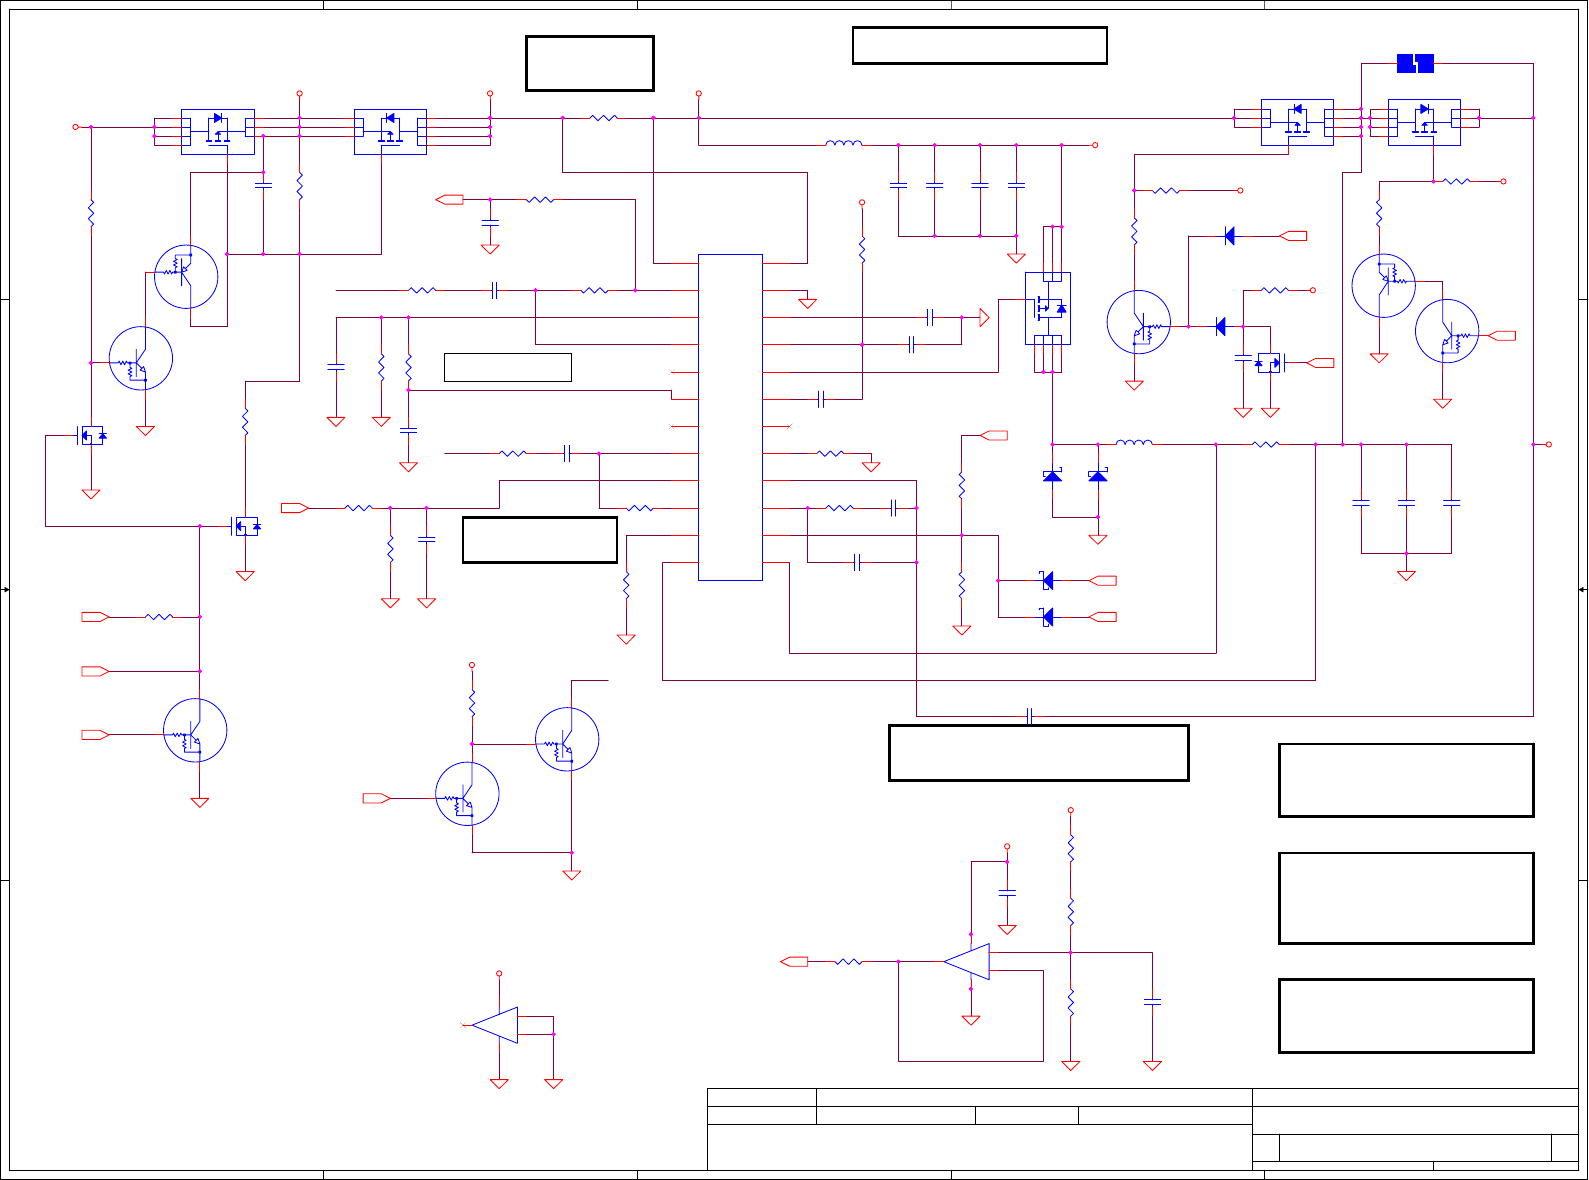This screenshot has width=1589, height=1180.
Task: Click the upper diode right of the IC transistor
Action: 1230,236
